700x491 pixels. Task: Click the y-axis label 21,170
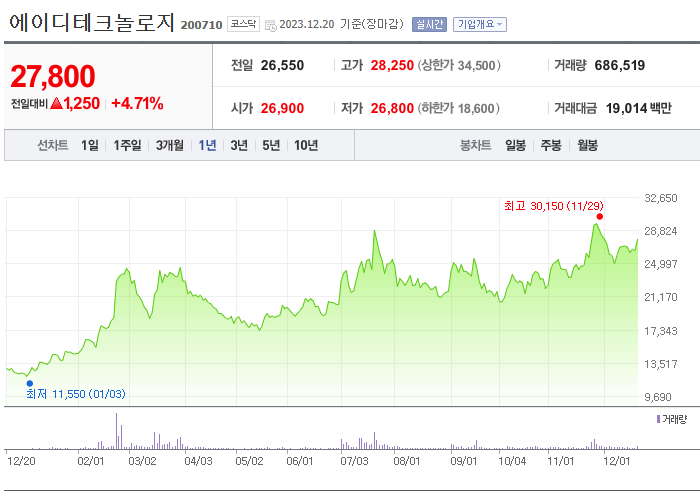click(x=661, y=297)
